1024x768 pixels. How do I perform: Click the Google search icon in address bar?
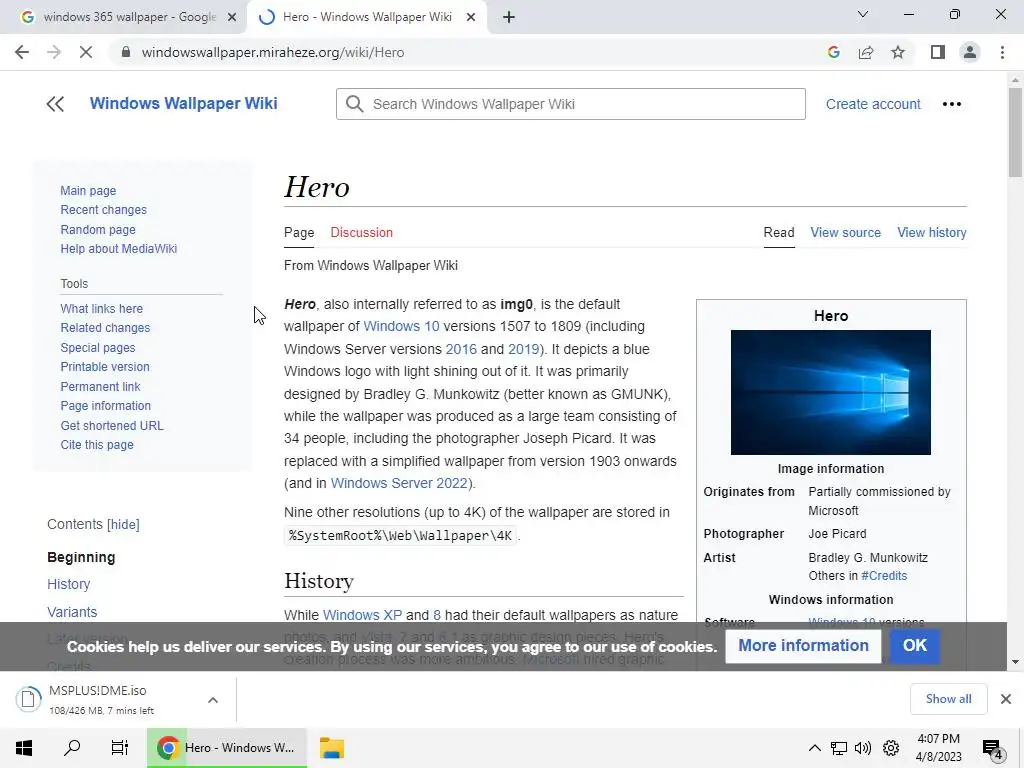click(x=833, y=52)
